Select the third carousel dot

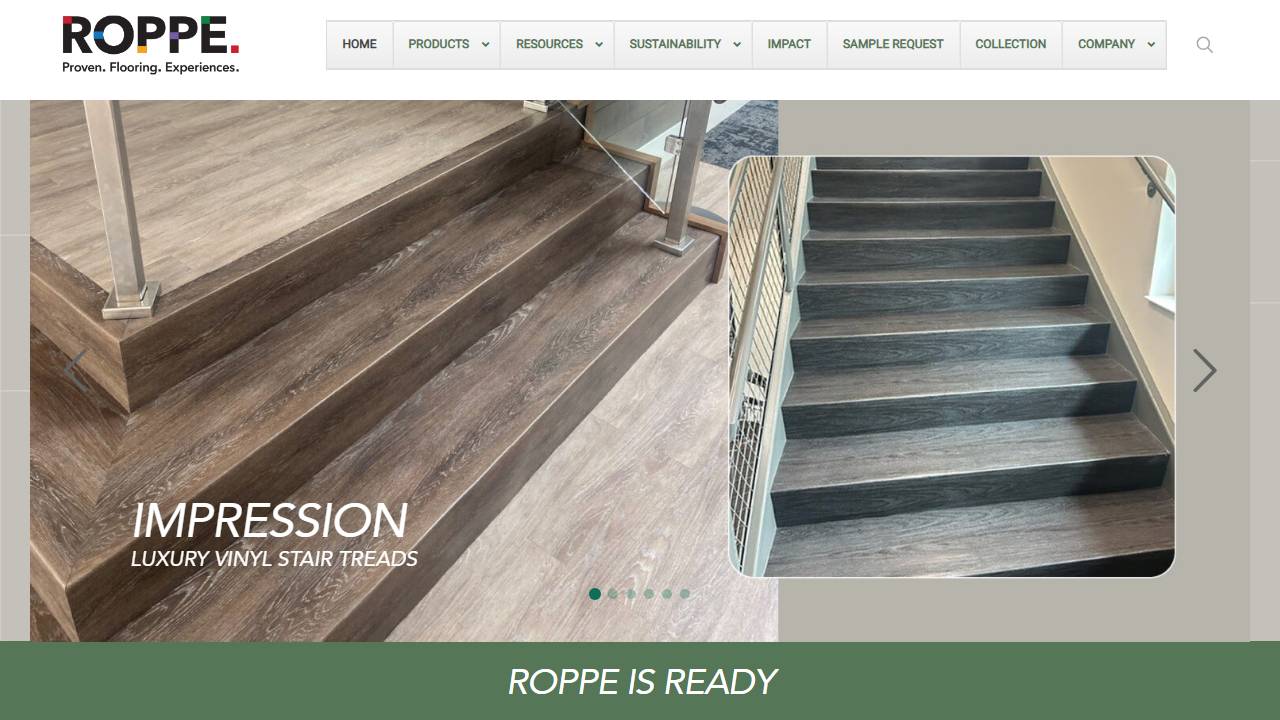631,594
